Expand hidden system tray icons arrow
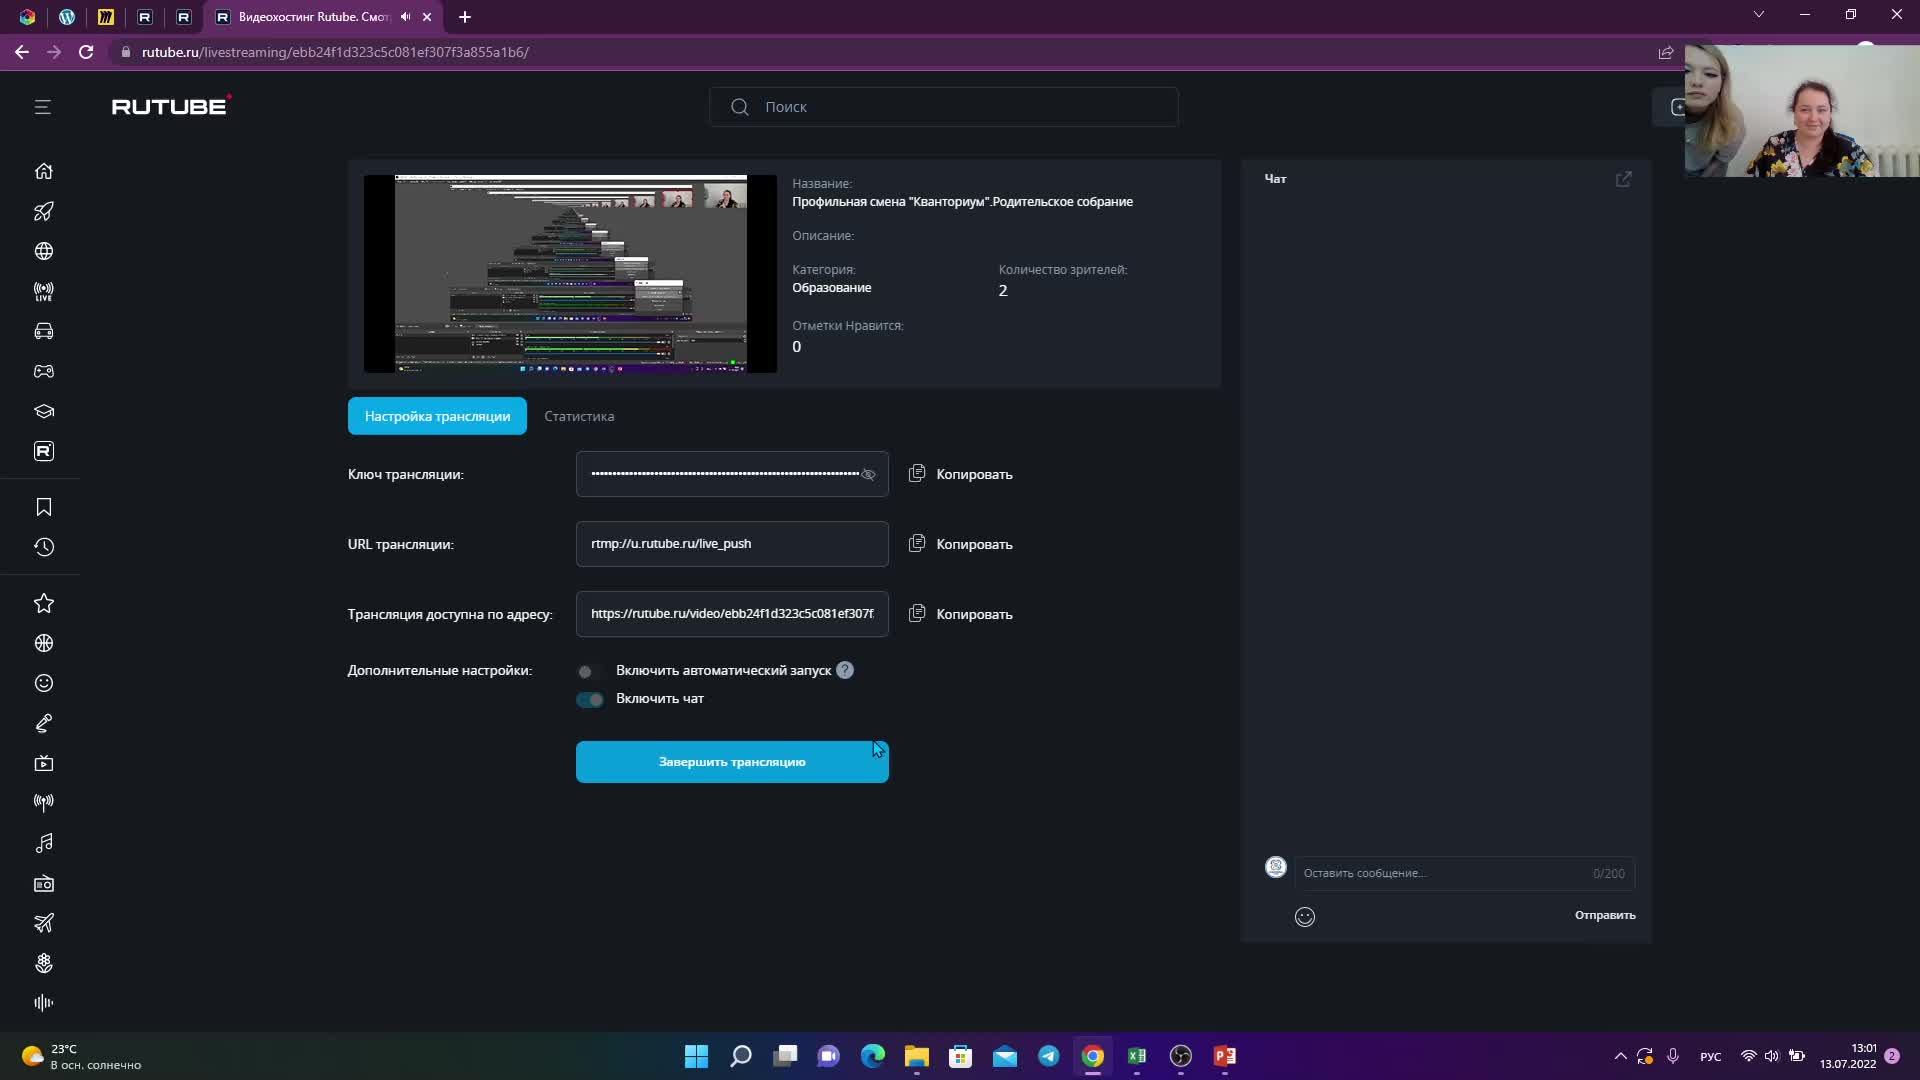 click(1620, 1056)
